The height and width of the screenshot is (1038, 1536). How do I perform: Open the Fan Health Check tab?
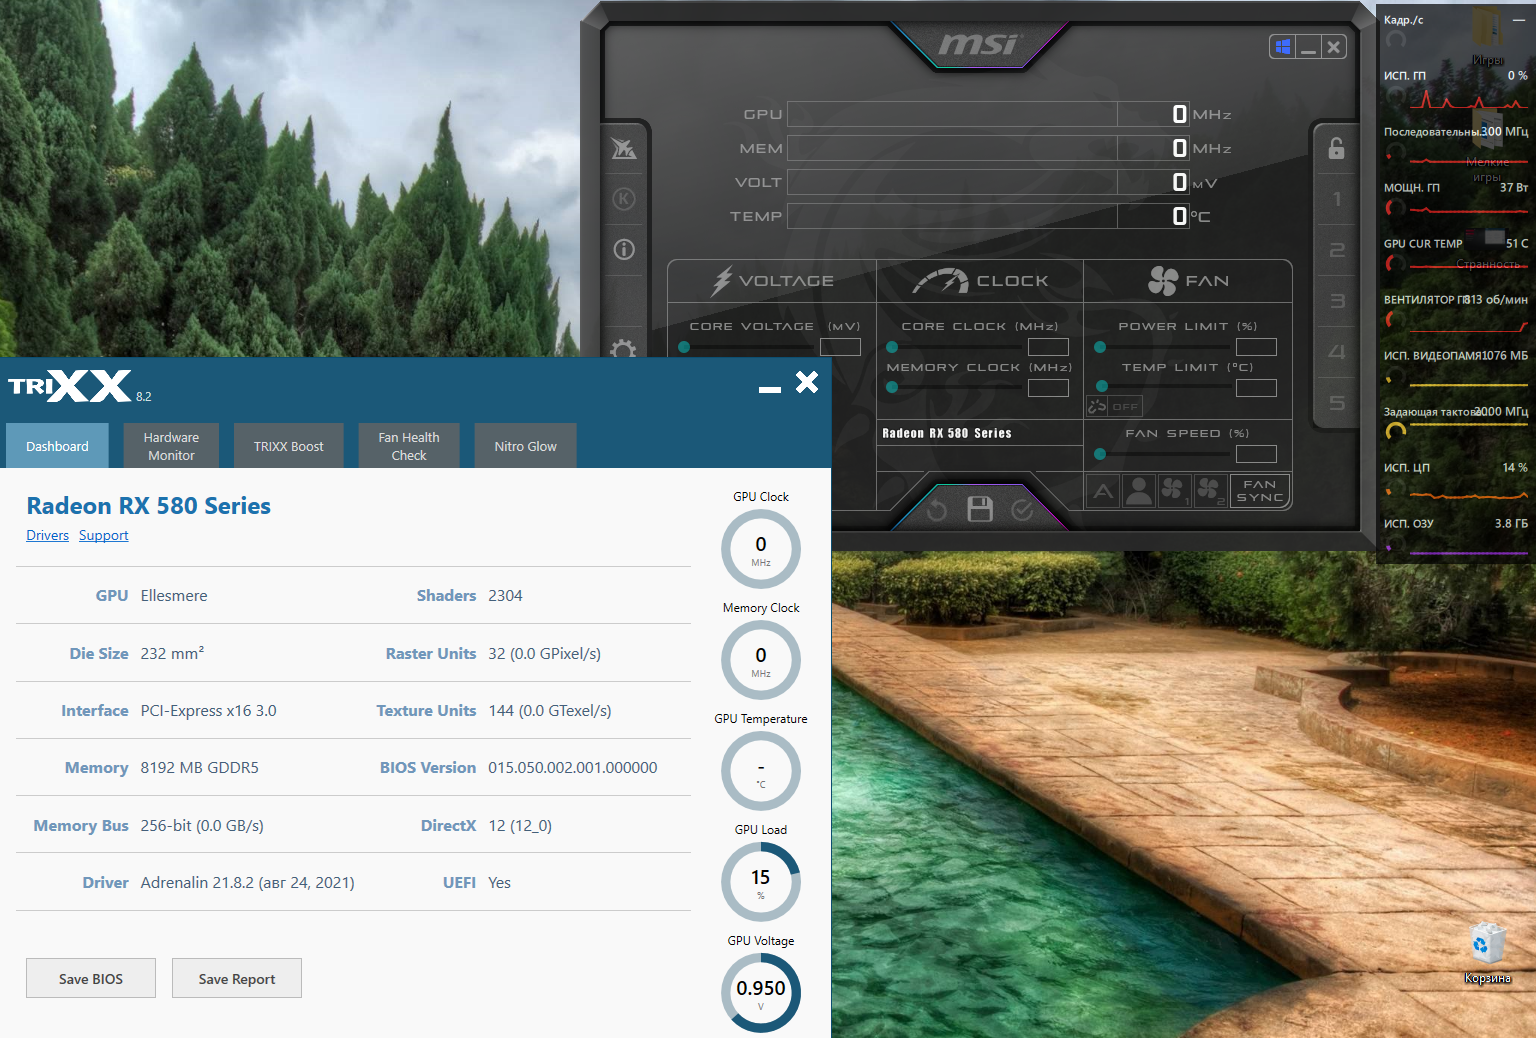coord(408,446)
